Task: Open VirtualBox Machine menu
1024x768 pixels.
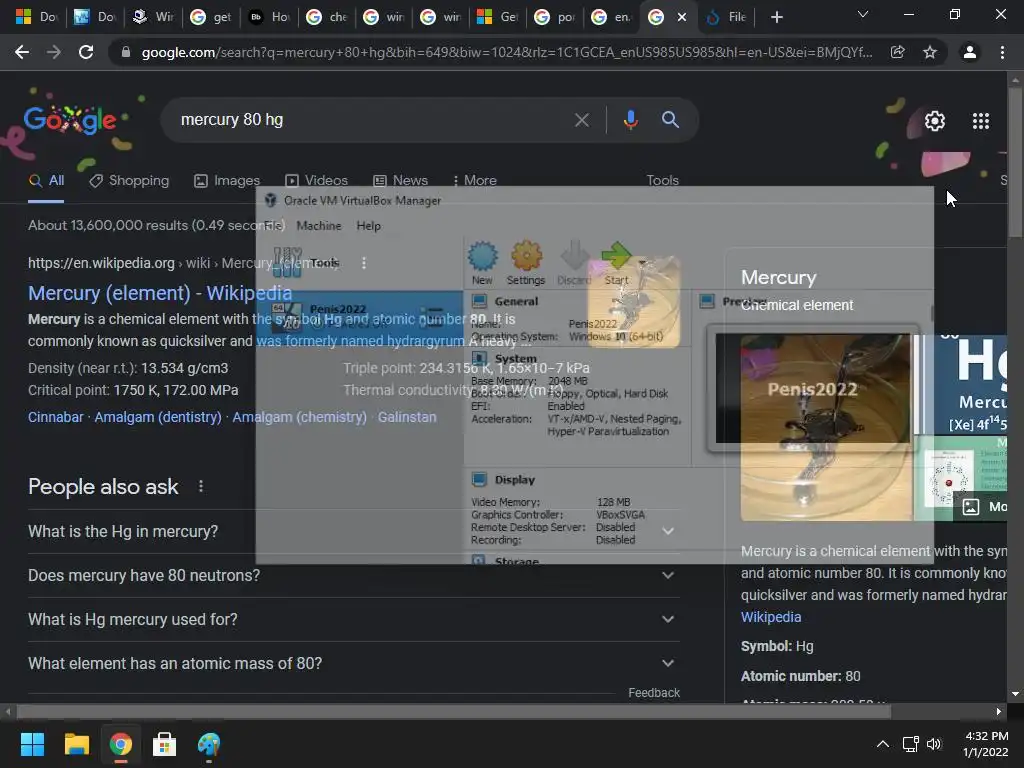Action: click(319, 226)
